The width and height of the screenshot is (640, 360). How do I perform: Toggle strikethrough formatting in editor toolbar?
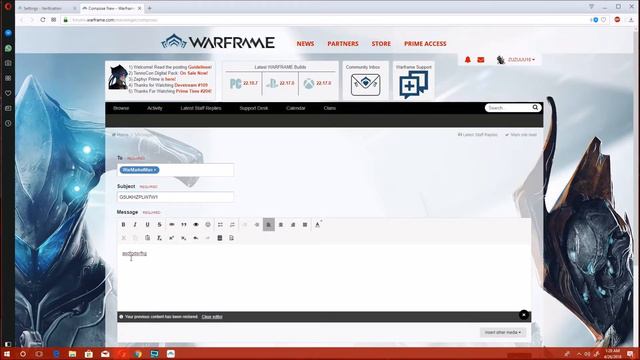pyautogui.click(x=160, y=224)
